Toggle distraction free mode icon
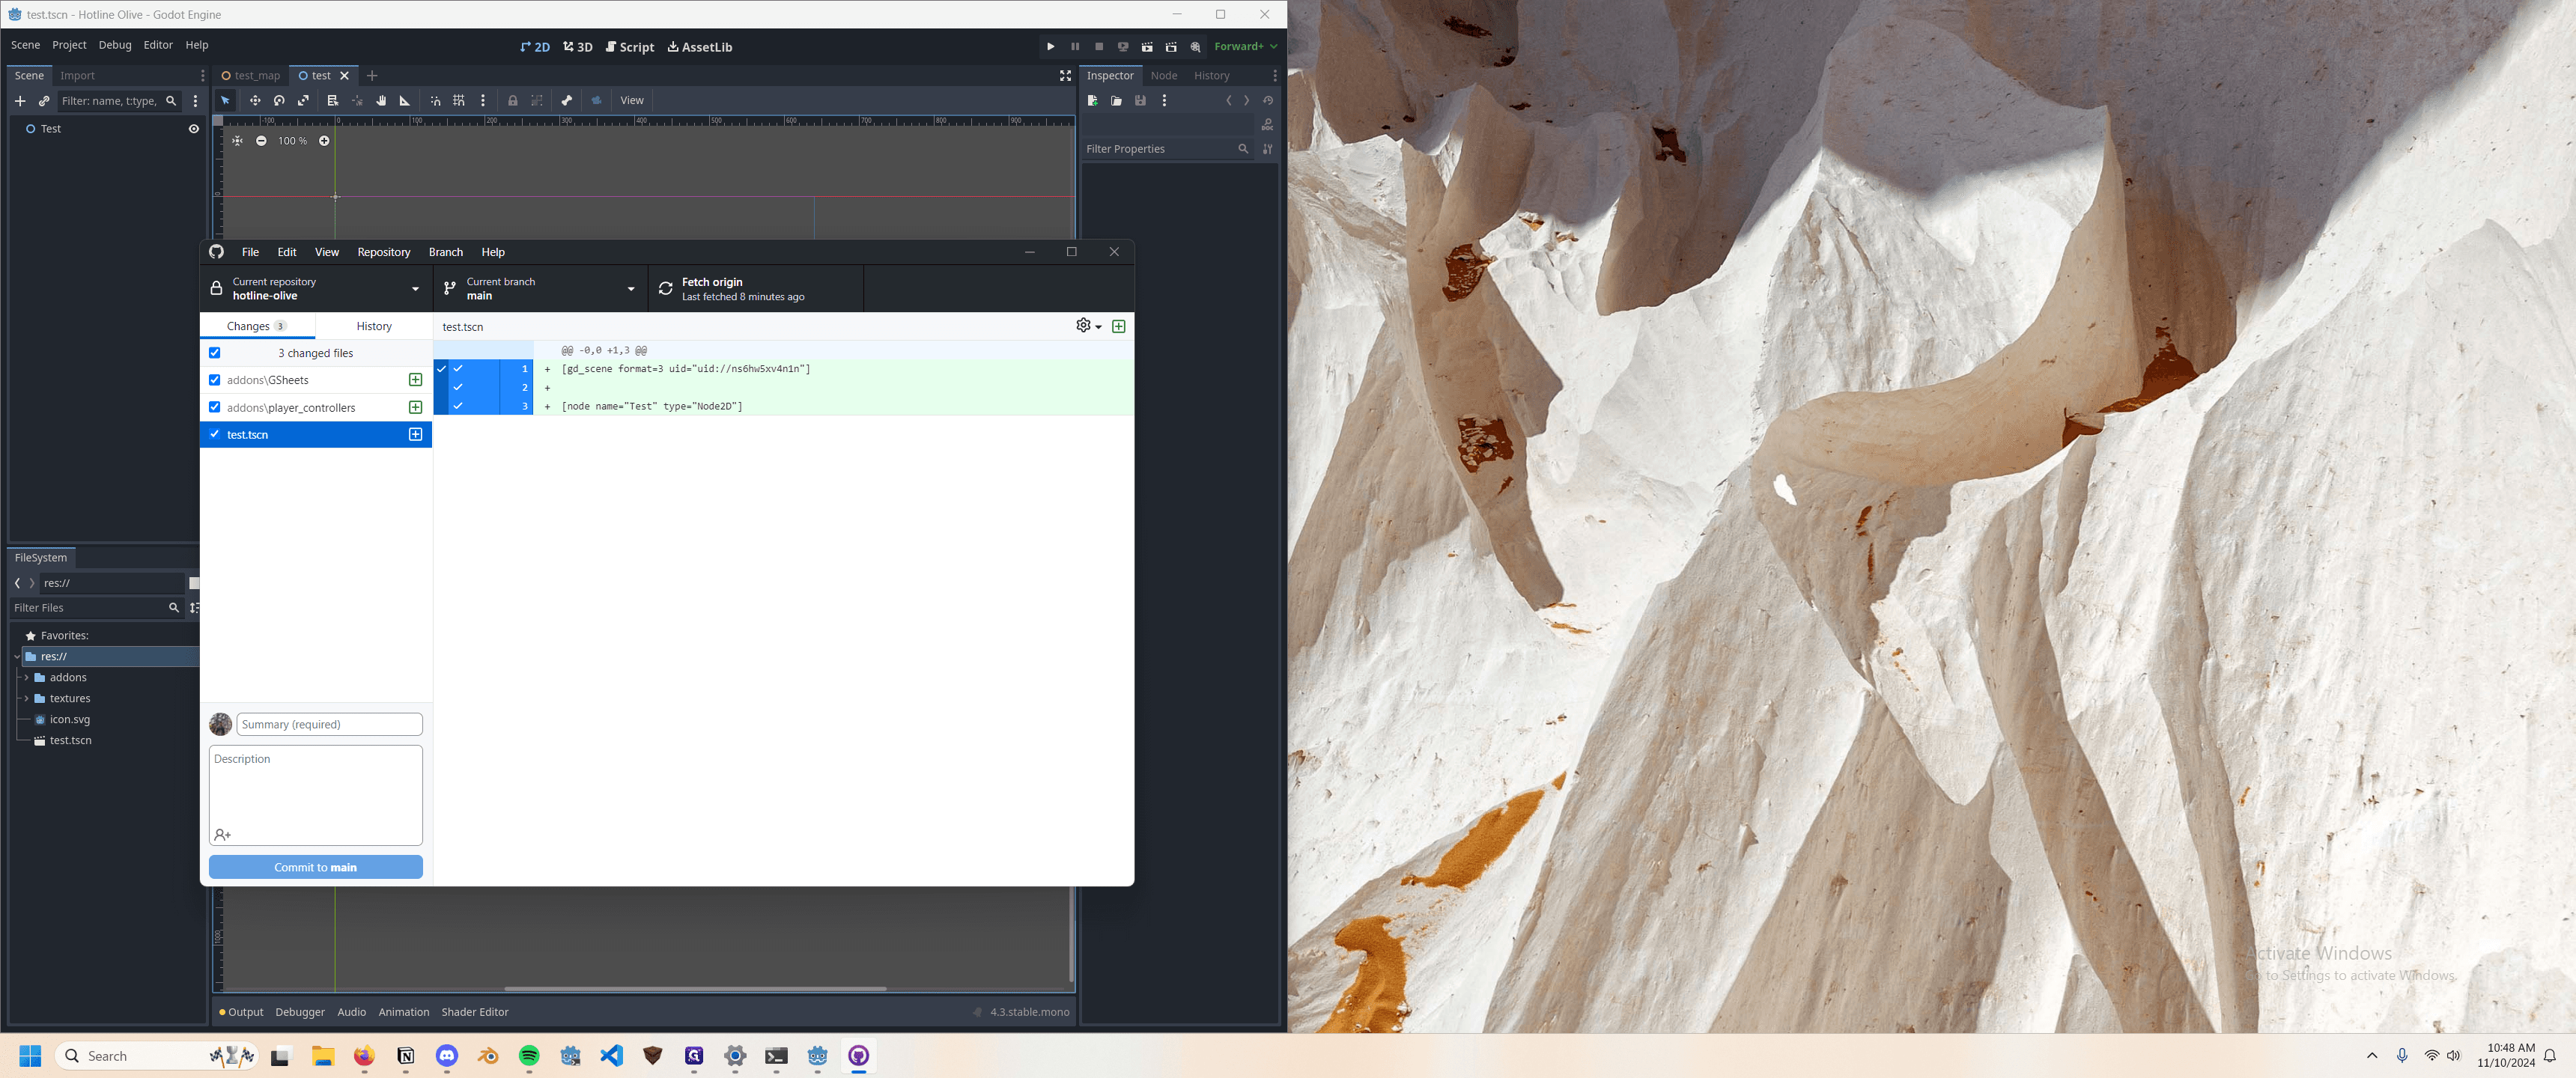The height and width of the screenshot is (1078, 2576). tap(1065, 75)
